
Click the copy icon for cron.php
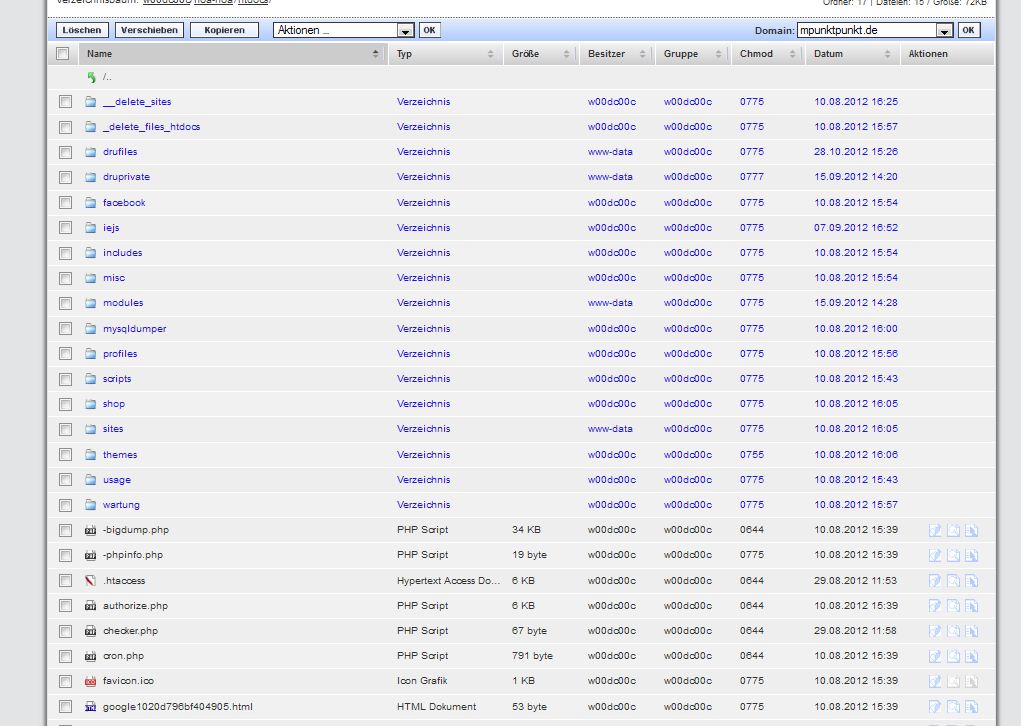point(970,656)
